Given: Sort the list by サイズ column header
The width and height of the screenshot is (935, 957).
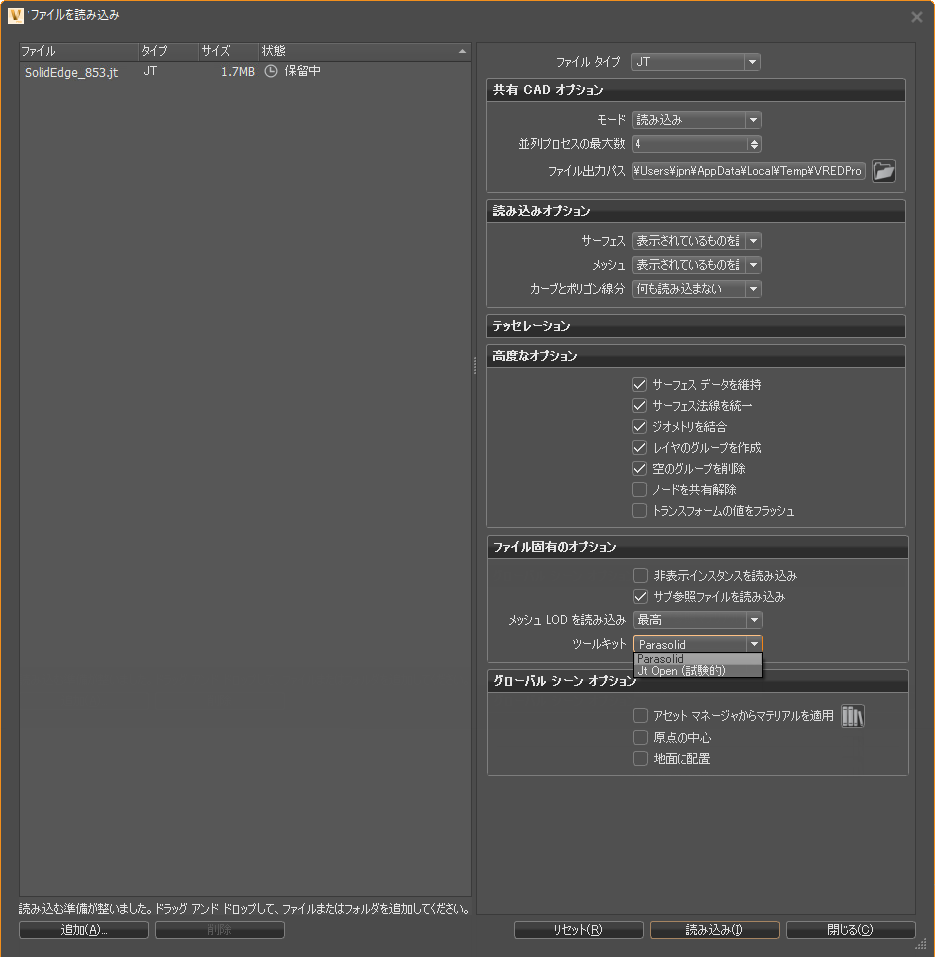Looking at the screenshot, I should tap(228, 51).
